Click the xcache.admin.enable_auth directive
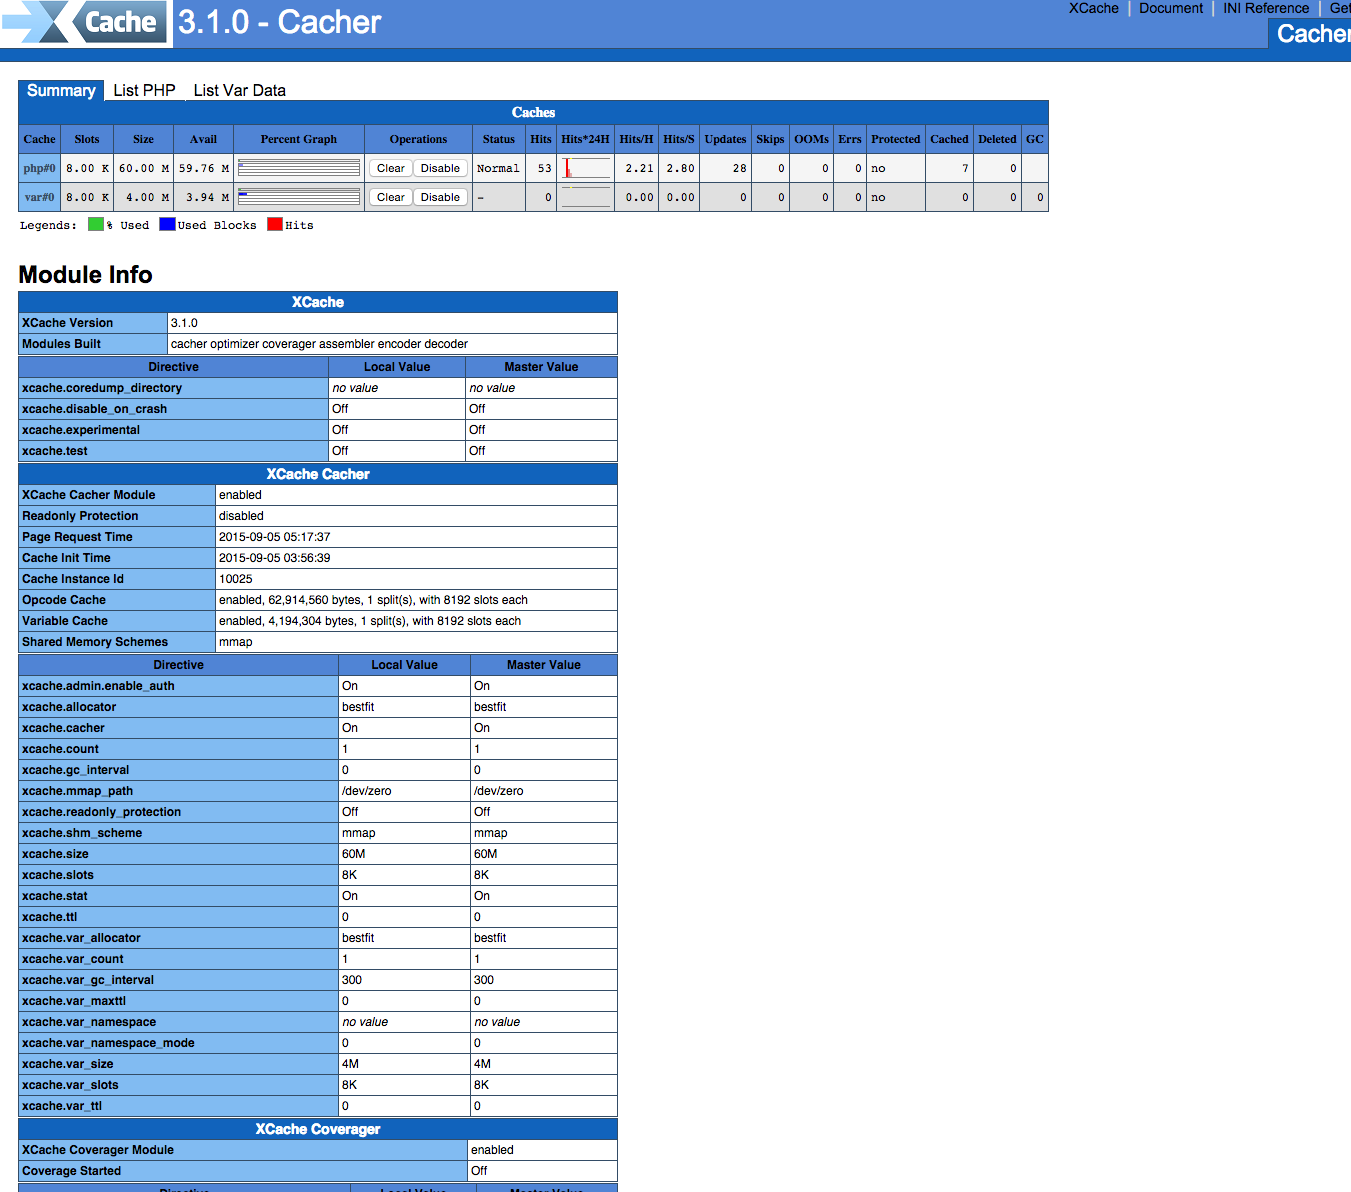Viewport: 1351px width, 1192px height. (98, 686)
